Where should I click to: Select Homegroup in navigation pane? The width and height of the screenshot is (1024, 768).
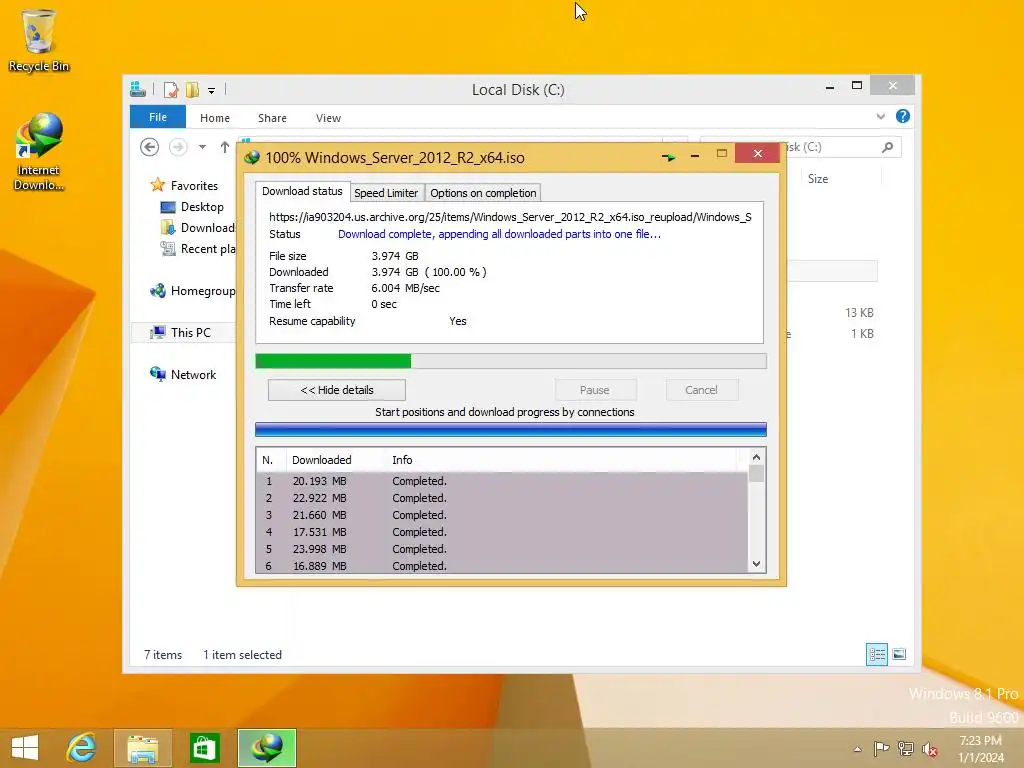(x=193, y=291)
